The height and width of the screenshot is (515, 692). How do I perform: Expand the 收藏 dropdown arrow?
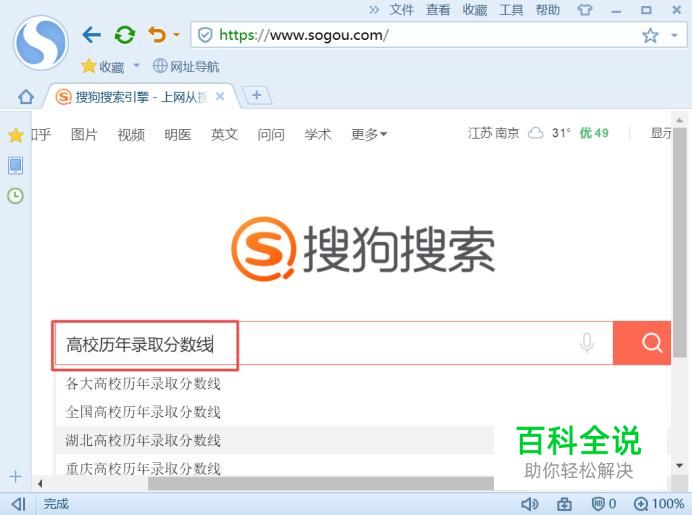click(137, 66)
